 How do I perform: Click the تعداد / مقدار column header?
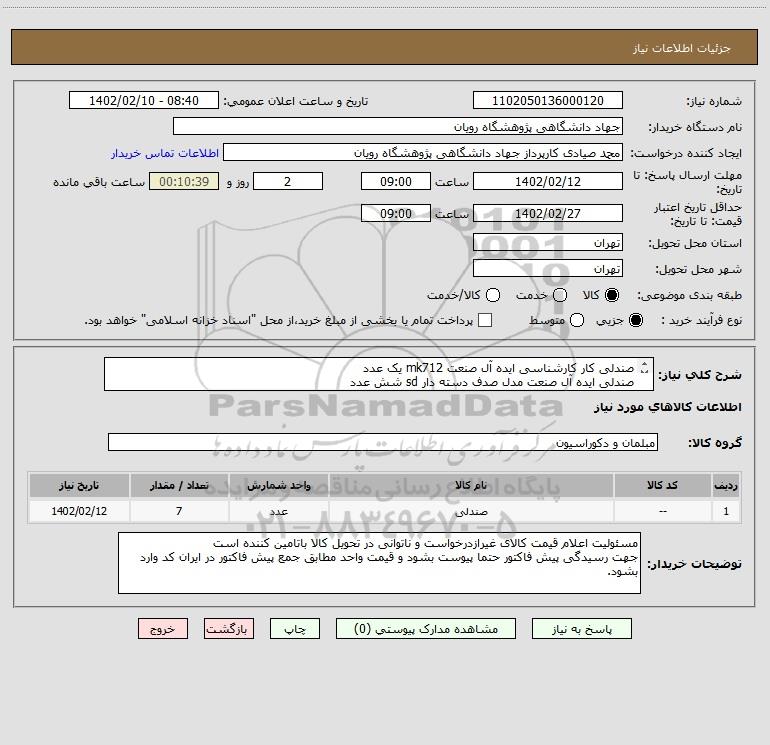coord(179,485)
